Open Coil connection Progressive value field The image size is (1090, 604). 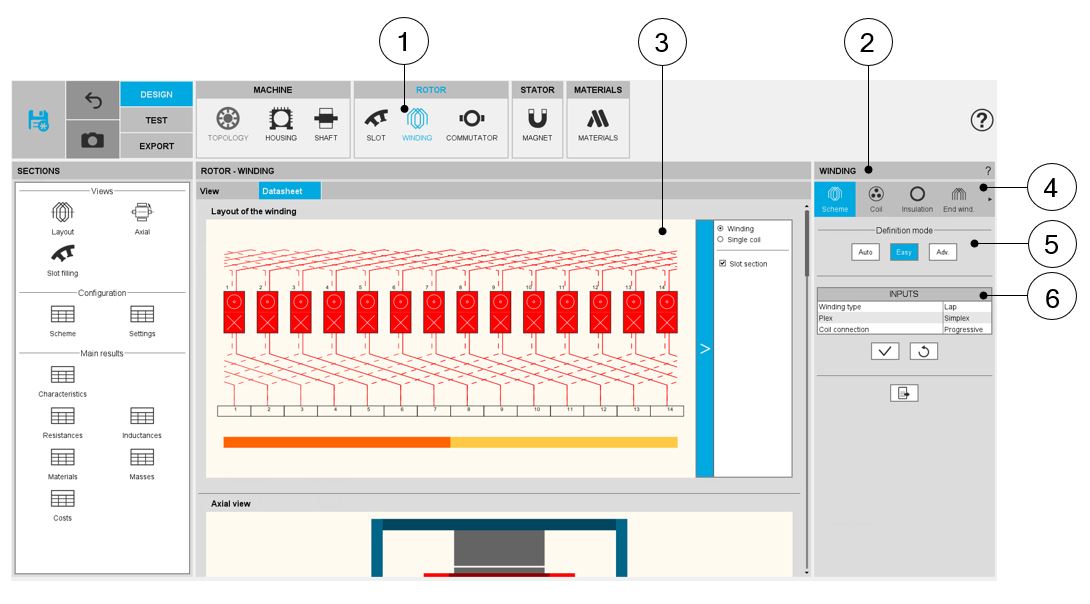(967, 329)
